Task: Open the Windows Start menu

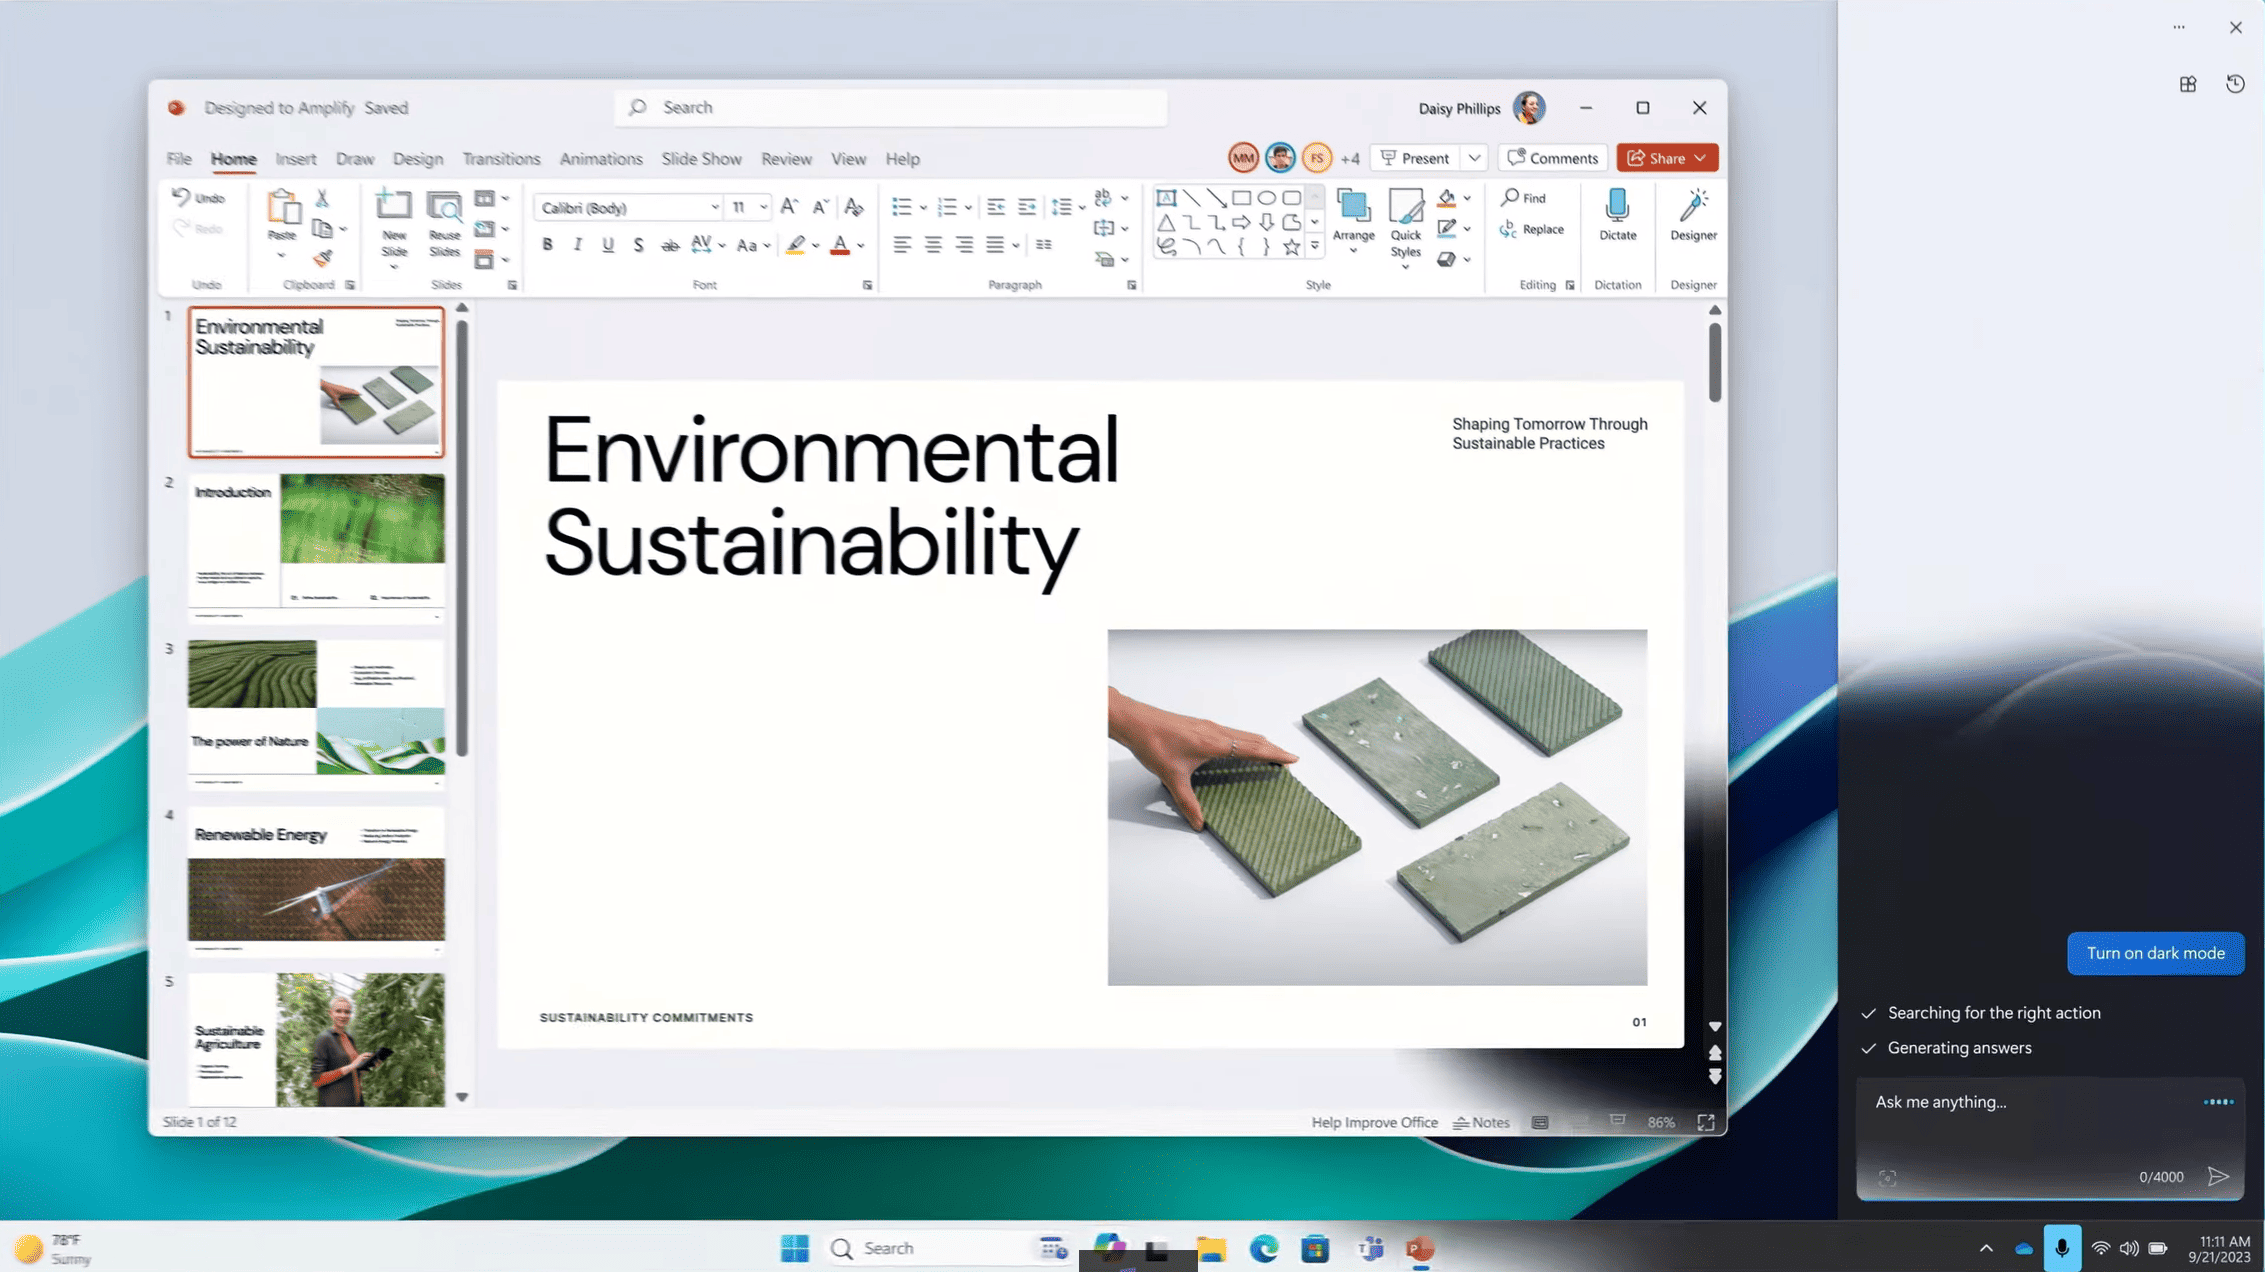Action: [794, 1248]
